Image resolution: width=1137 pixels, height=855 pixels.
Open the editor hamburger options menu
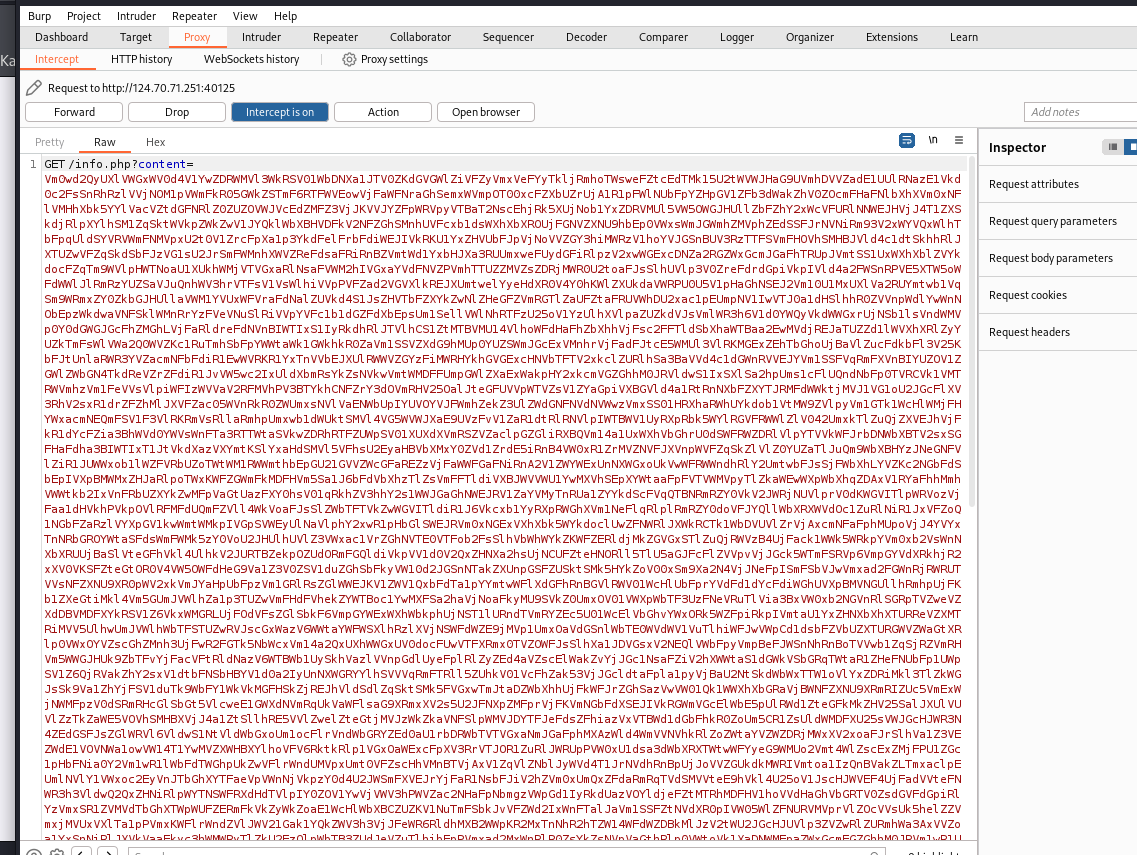point(959,140)
